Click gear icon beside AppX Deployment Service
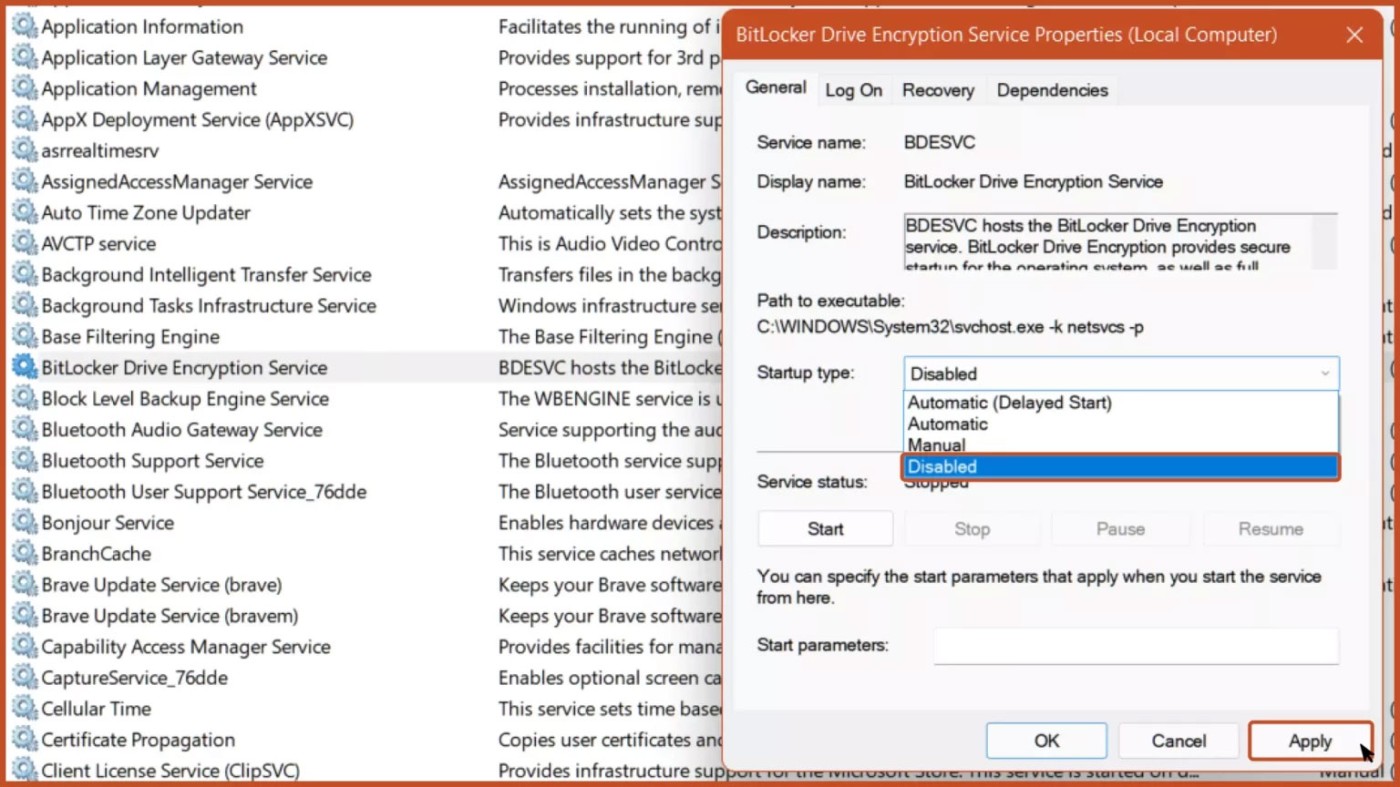 coord(24,119)
